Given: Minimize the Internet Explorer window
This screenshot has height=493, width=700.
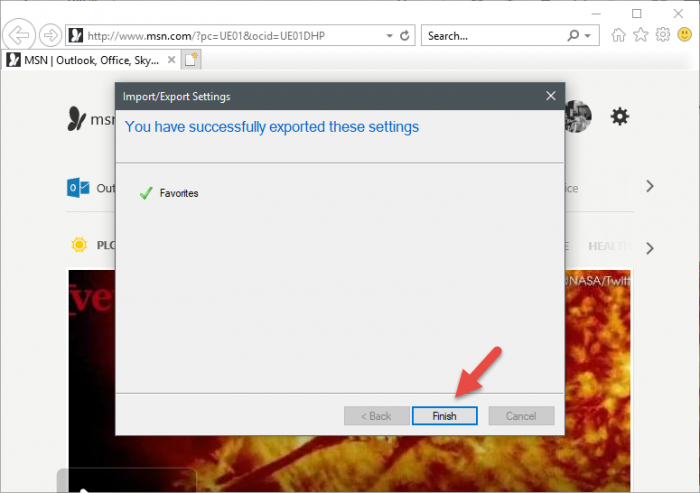Looking at the screenshot, I should [596, 14].
